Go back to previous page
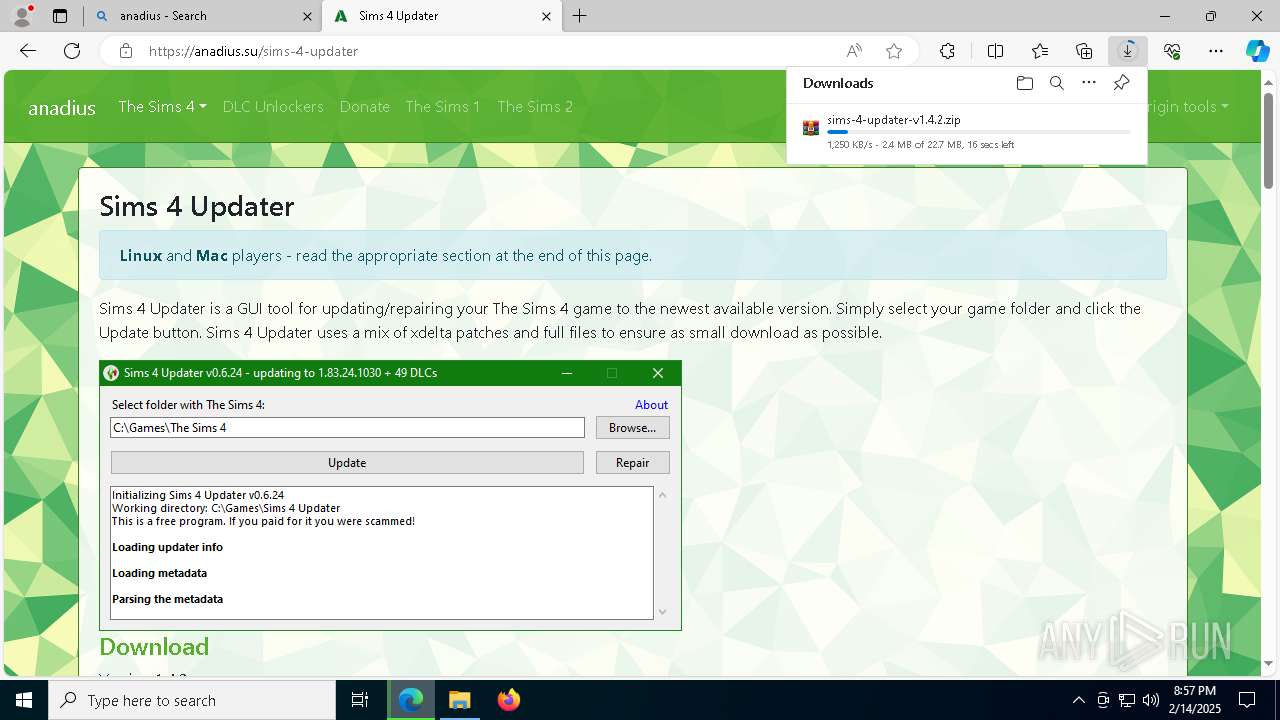This screenshot has width=1280, height=720. [x=28, y=51]
